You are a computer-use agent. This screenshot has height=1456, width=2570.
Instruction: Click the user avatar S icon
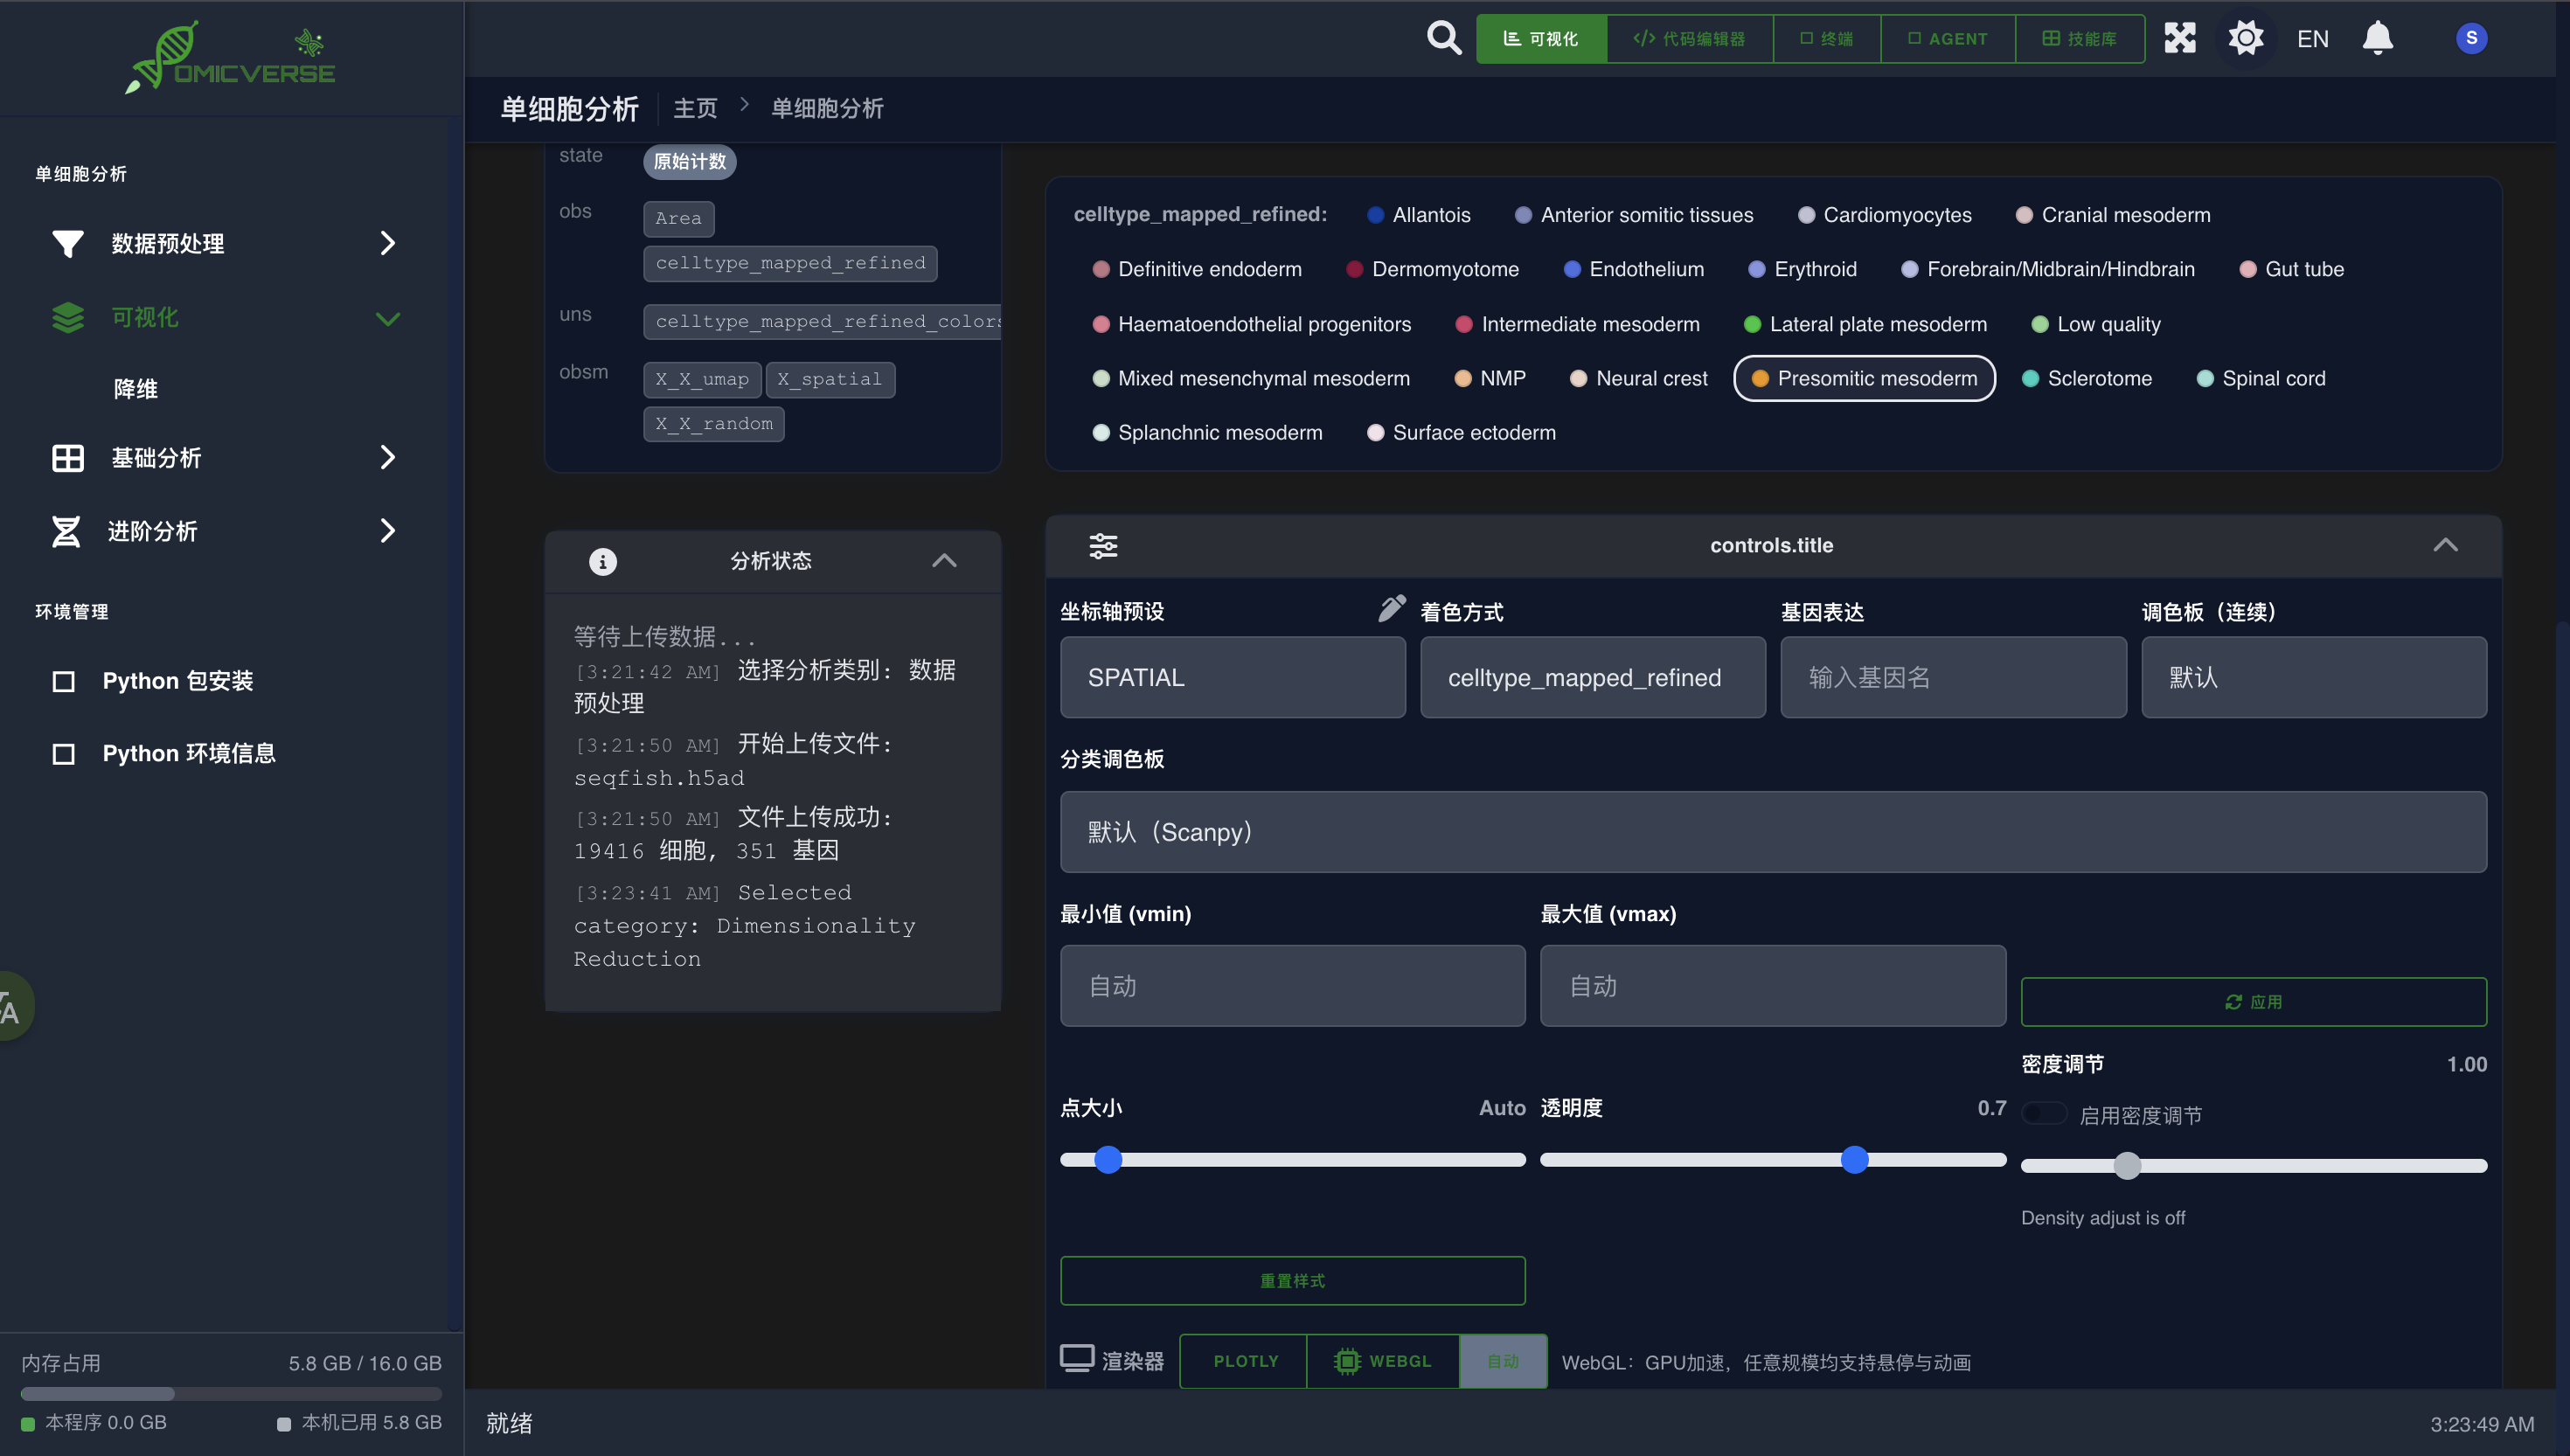(2471, 38)
